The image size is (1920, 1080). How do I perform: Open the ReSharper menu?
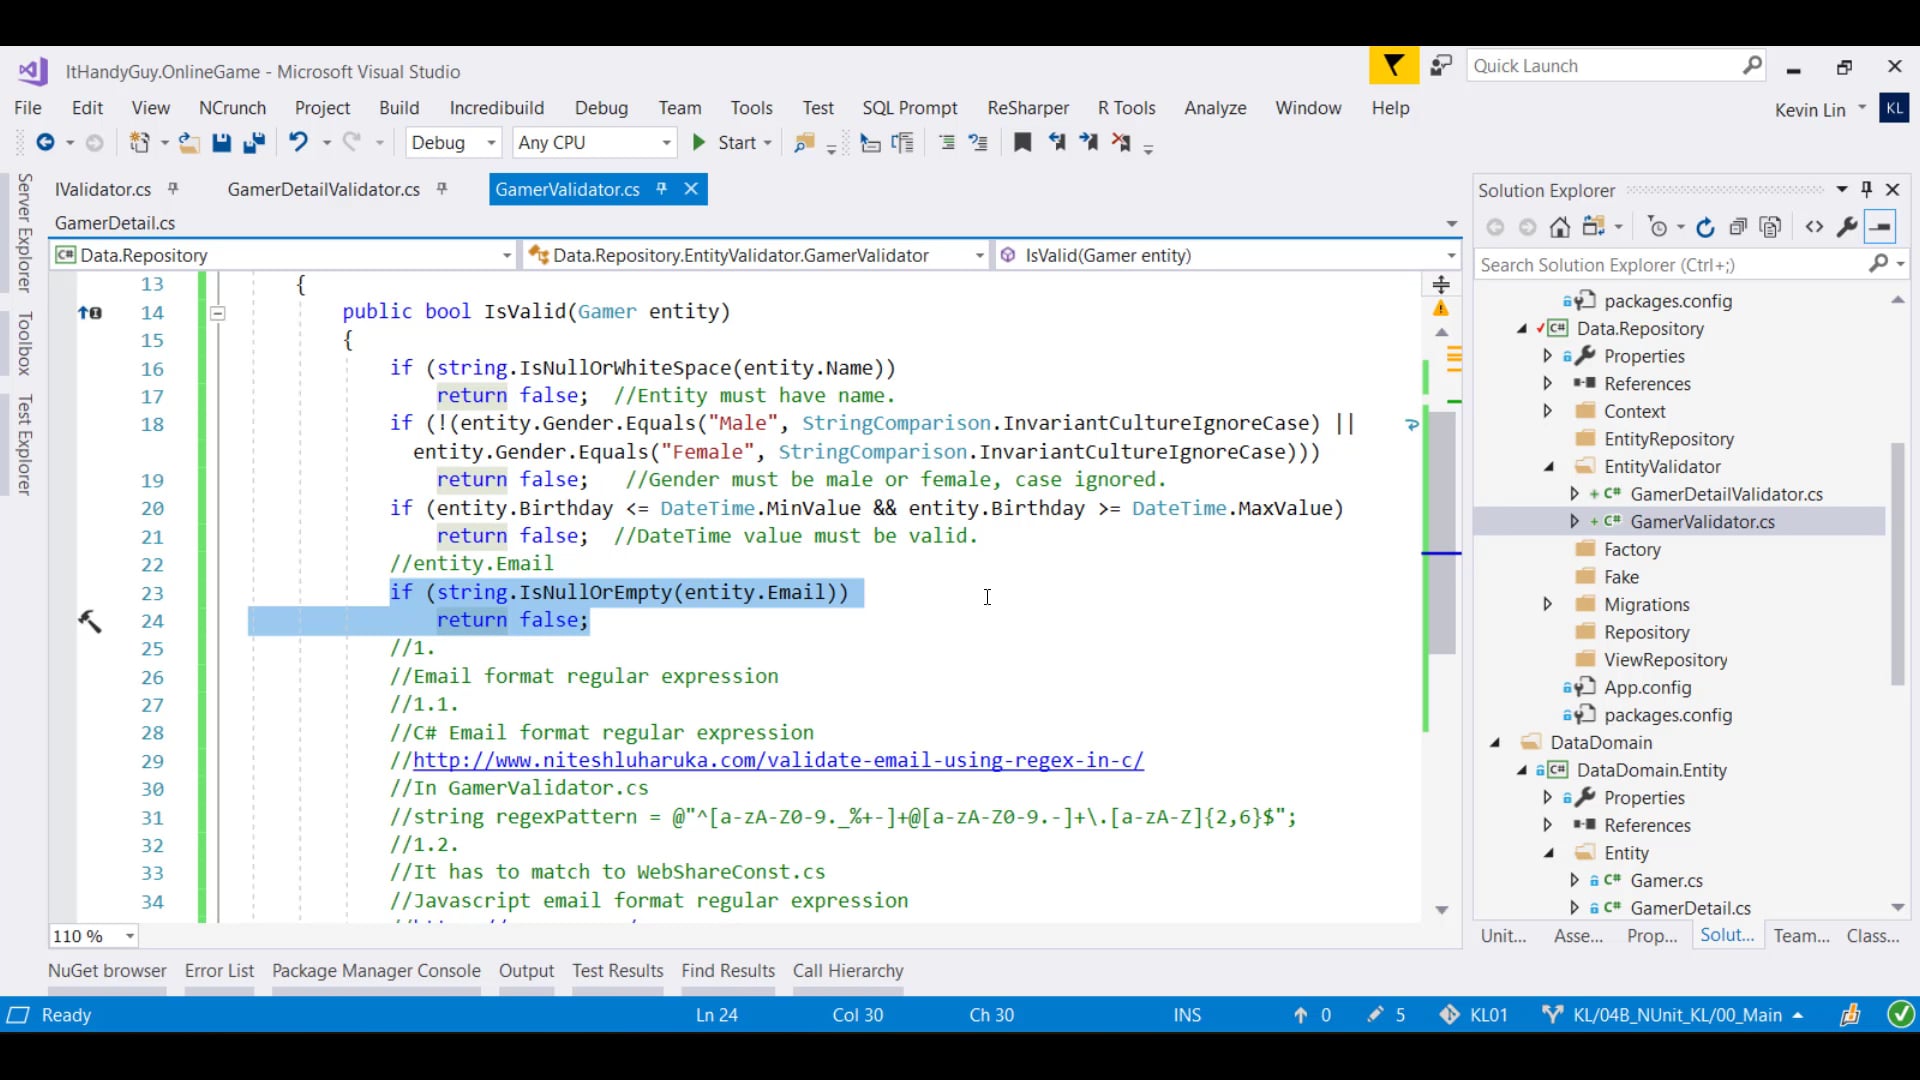pos(1027,108)
